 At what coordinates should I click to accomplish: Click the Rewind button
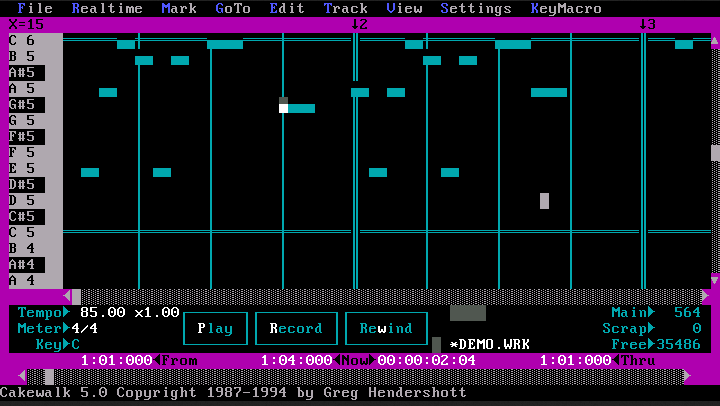tap(386, 328)
